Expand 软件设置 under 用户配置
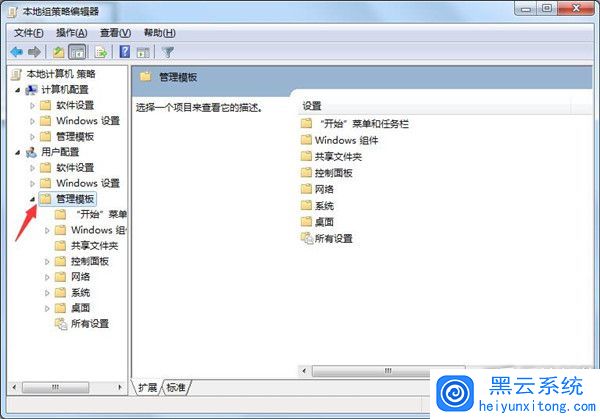The image size is (600, 419). coord(33,168)
